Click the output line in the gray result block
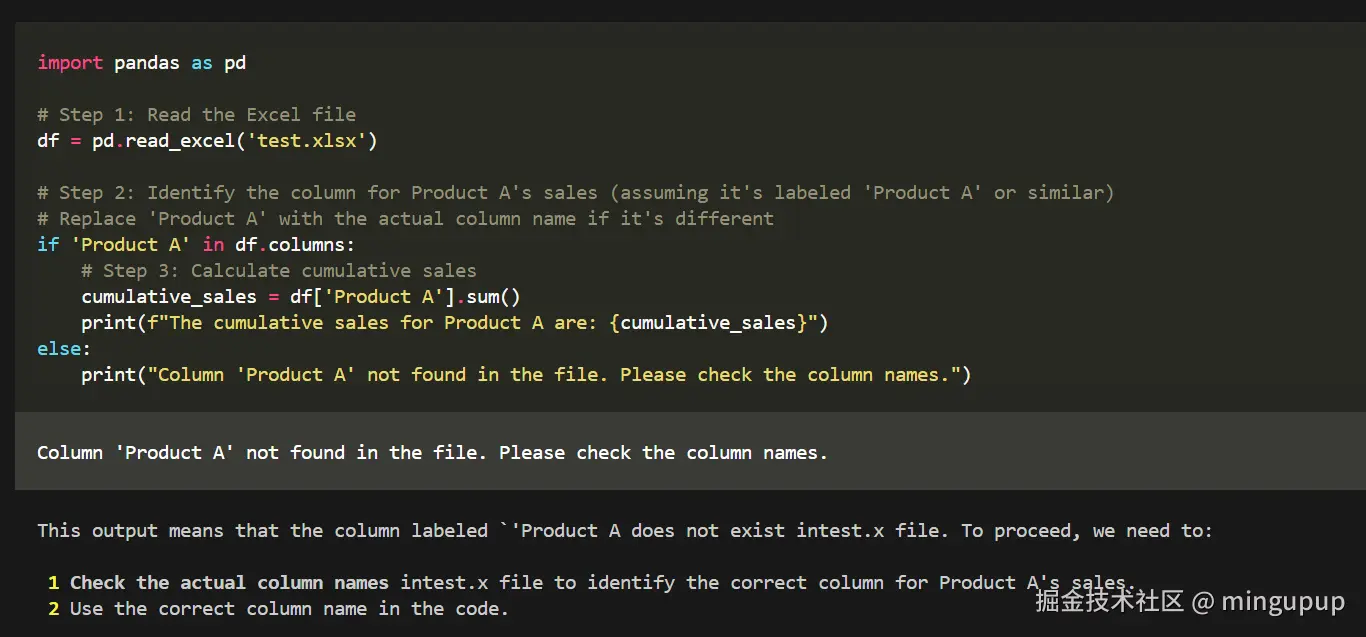1366x637 pixels. [x=432, y=453]
